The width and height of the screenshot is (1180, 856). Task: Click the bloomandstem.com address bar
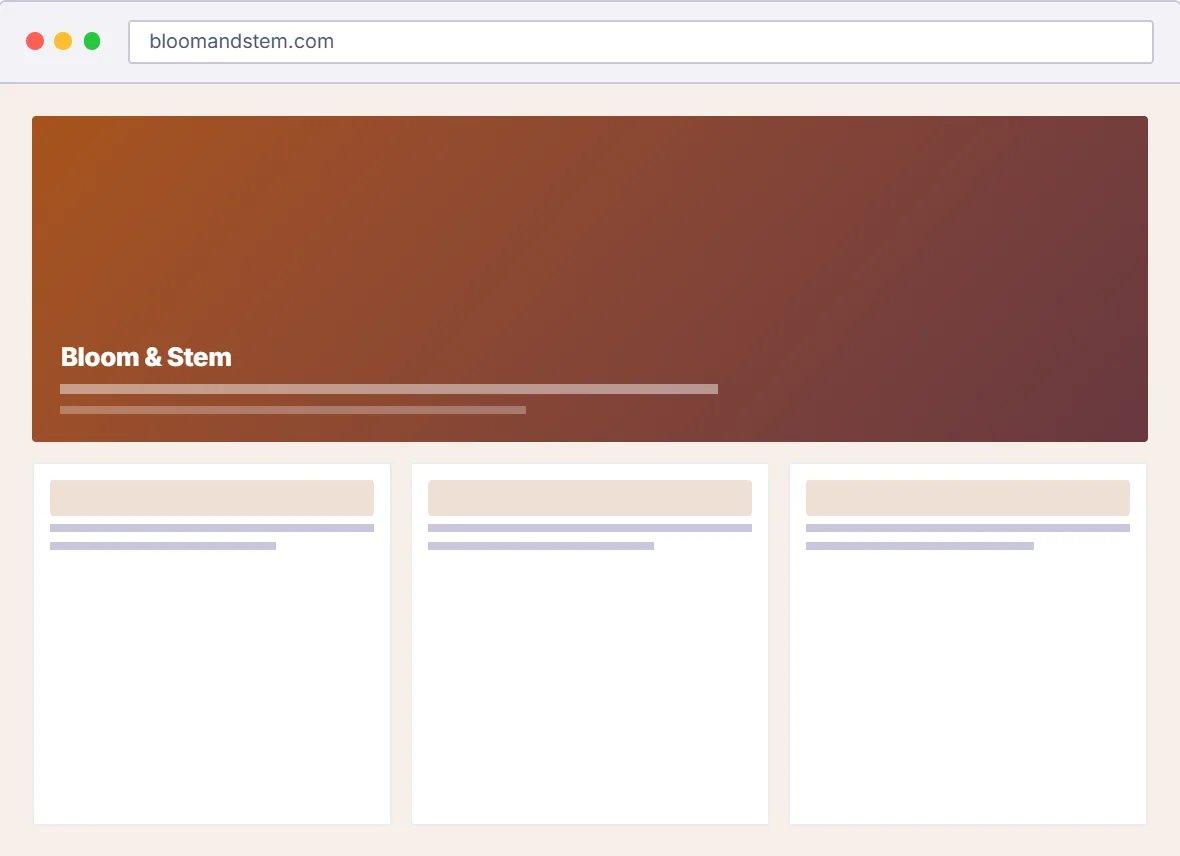[x=640, y=41]
